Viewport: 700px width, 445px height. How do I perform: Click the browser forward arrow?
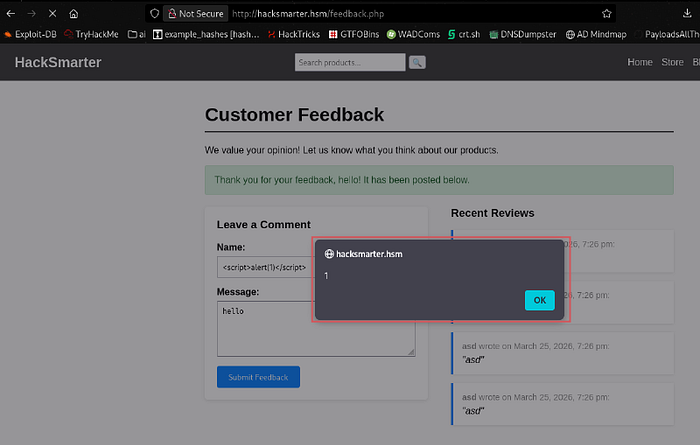pyautogui.click(x=31, y=14)
